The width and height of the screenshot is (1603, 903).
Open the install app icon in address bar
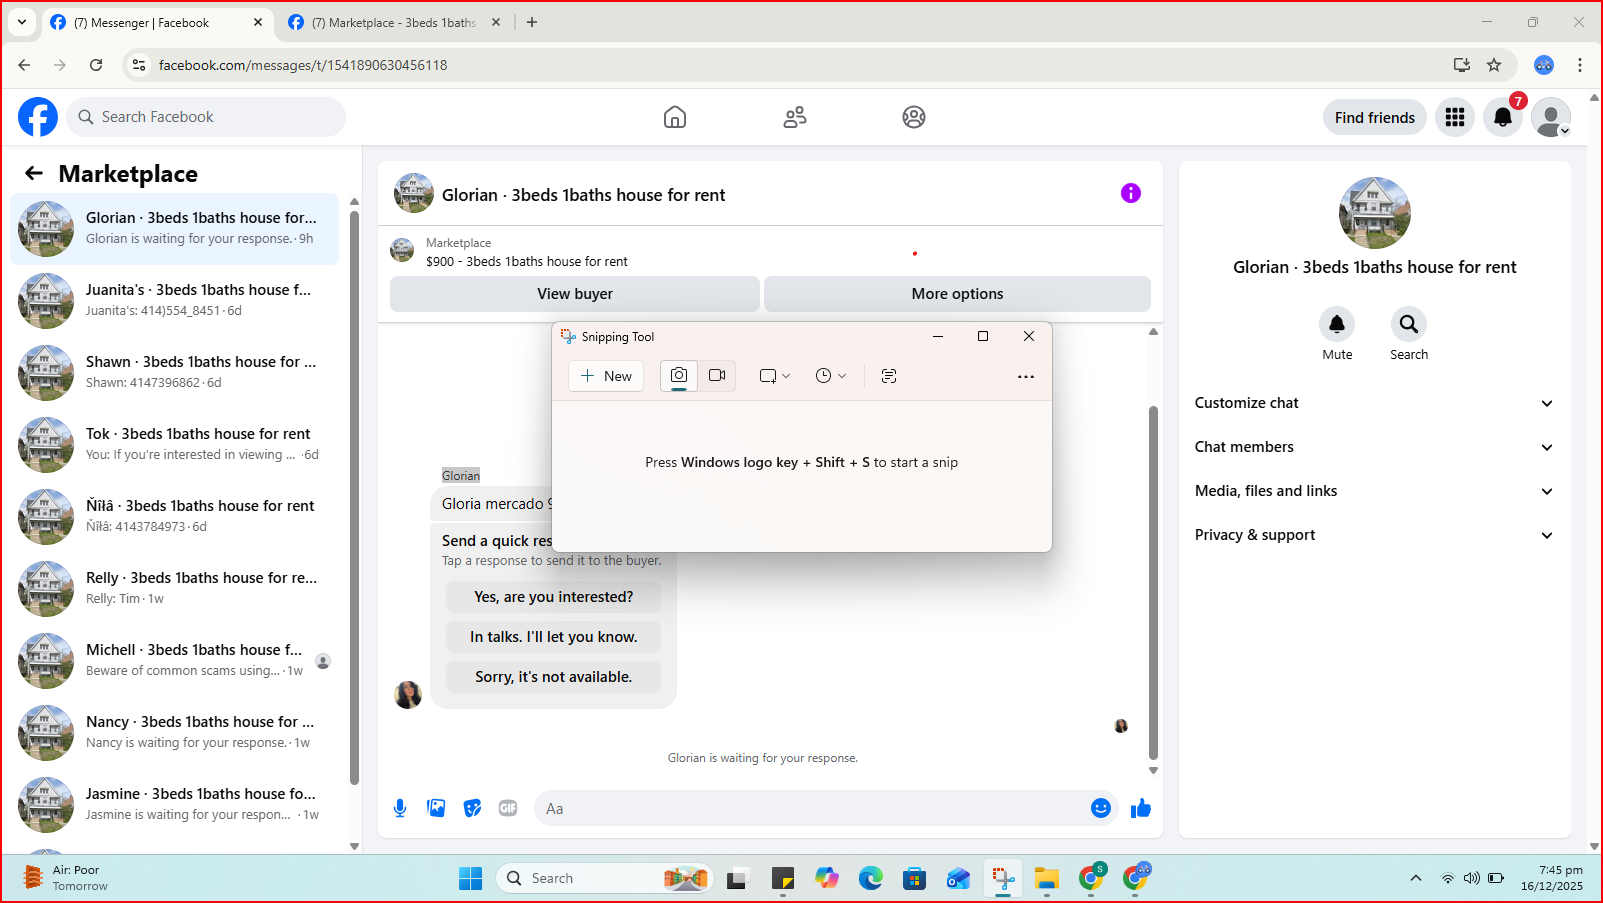[1462, 65]
